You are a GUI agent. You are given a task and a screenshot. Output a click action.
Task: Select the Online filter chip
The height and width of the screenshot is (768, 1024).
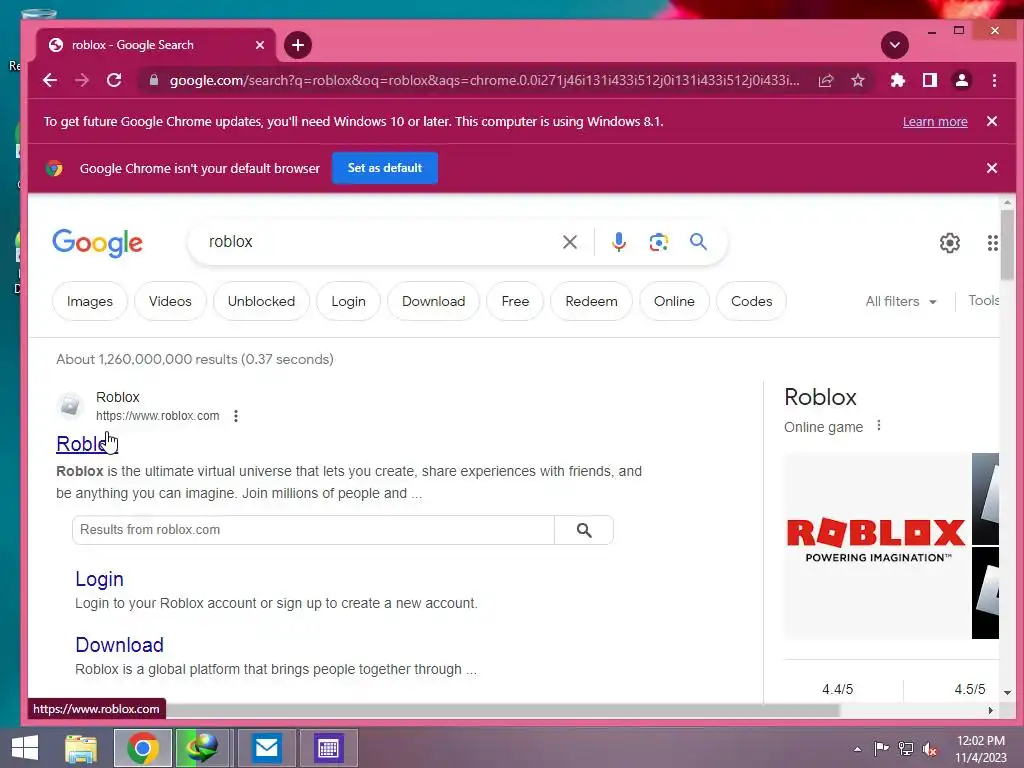[674, 301]
